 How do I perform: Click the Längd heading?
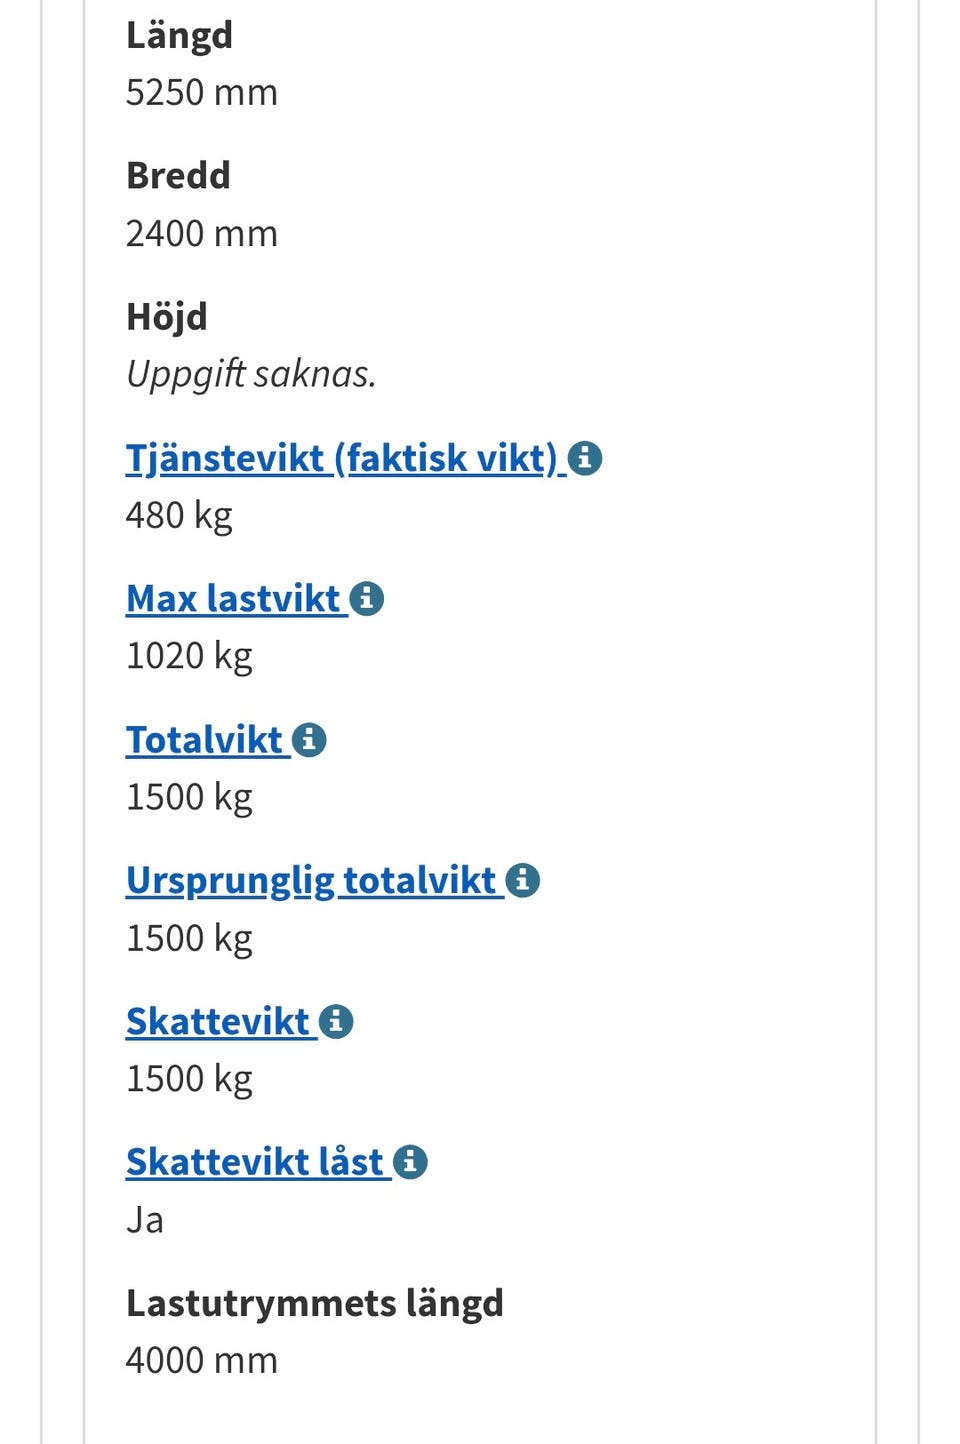[x=179, y=35]
